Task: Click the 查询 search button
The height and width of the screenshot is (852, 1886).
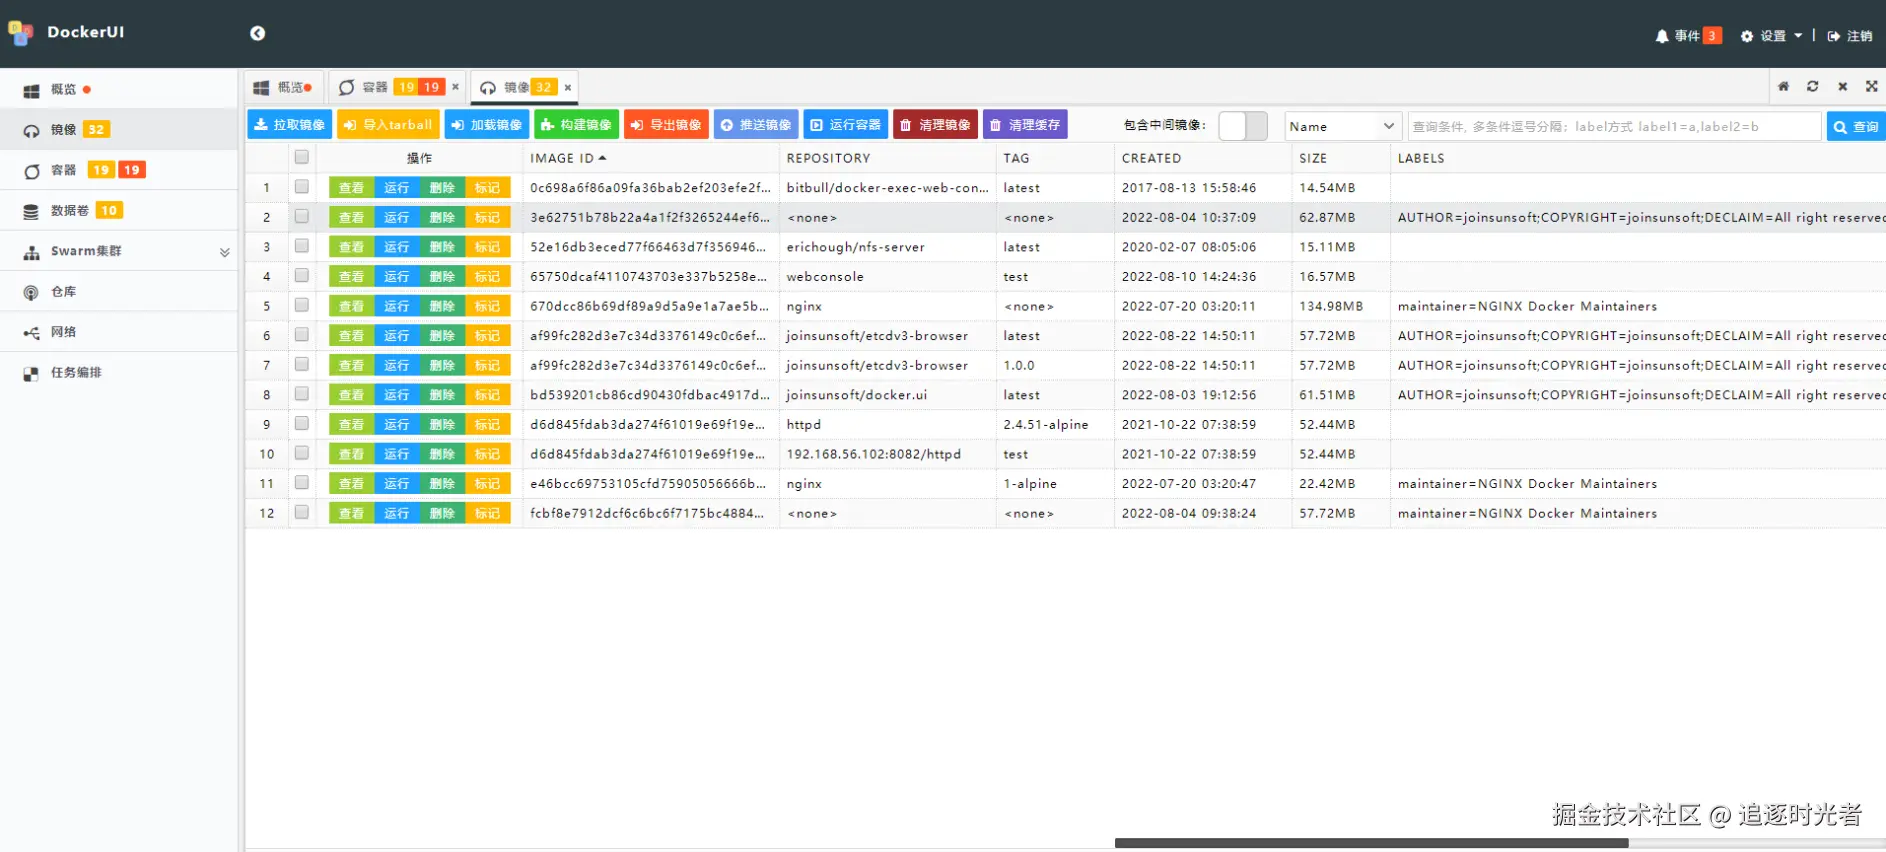Action: (1856, 126)
